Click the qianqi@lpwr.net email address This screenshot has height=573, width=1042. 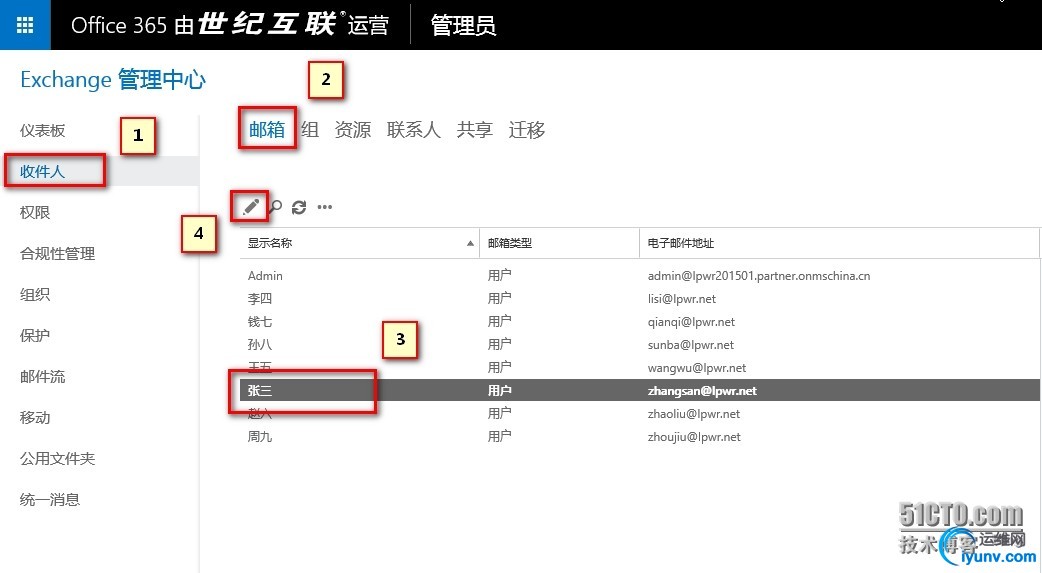(691, 322)
